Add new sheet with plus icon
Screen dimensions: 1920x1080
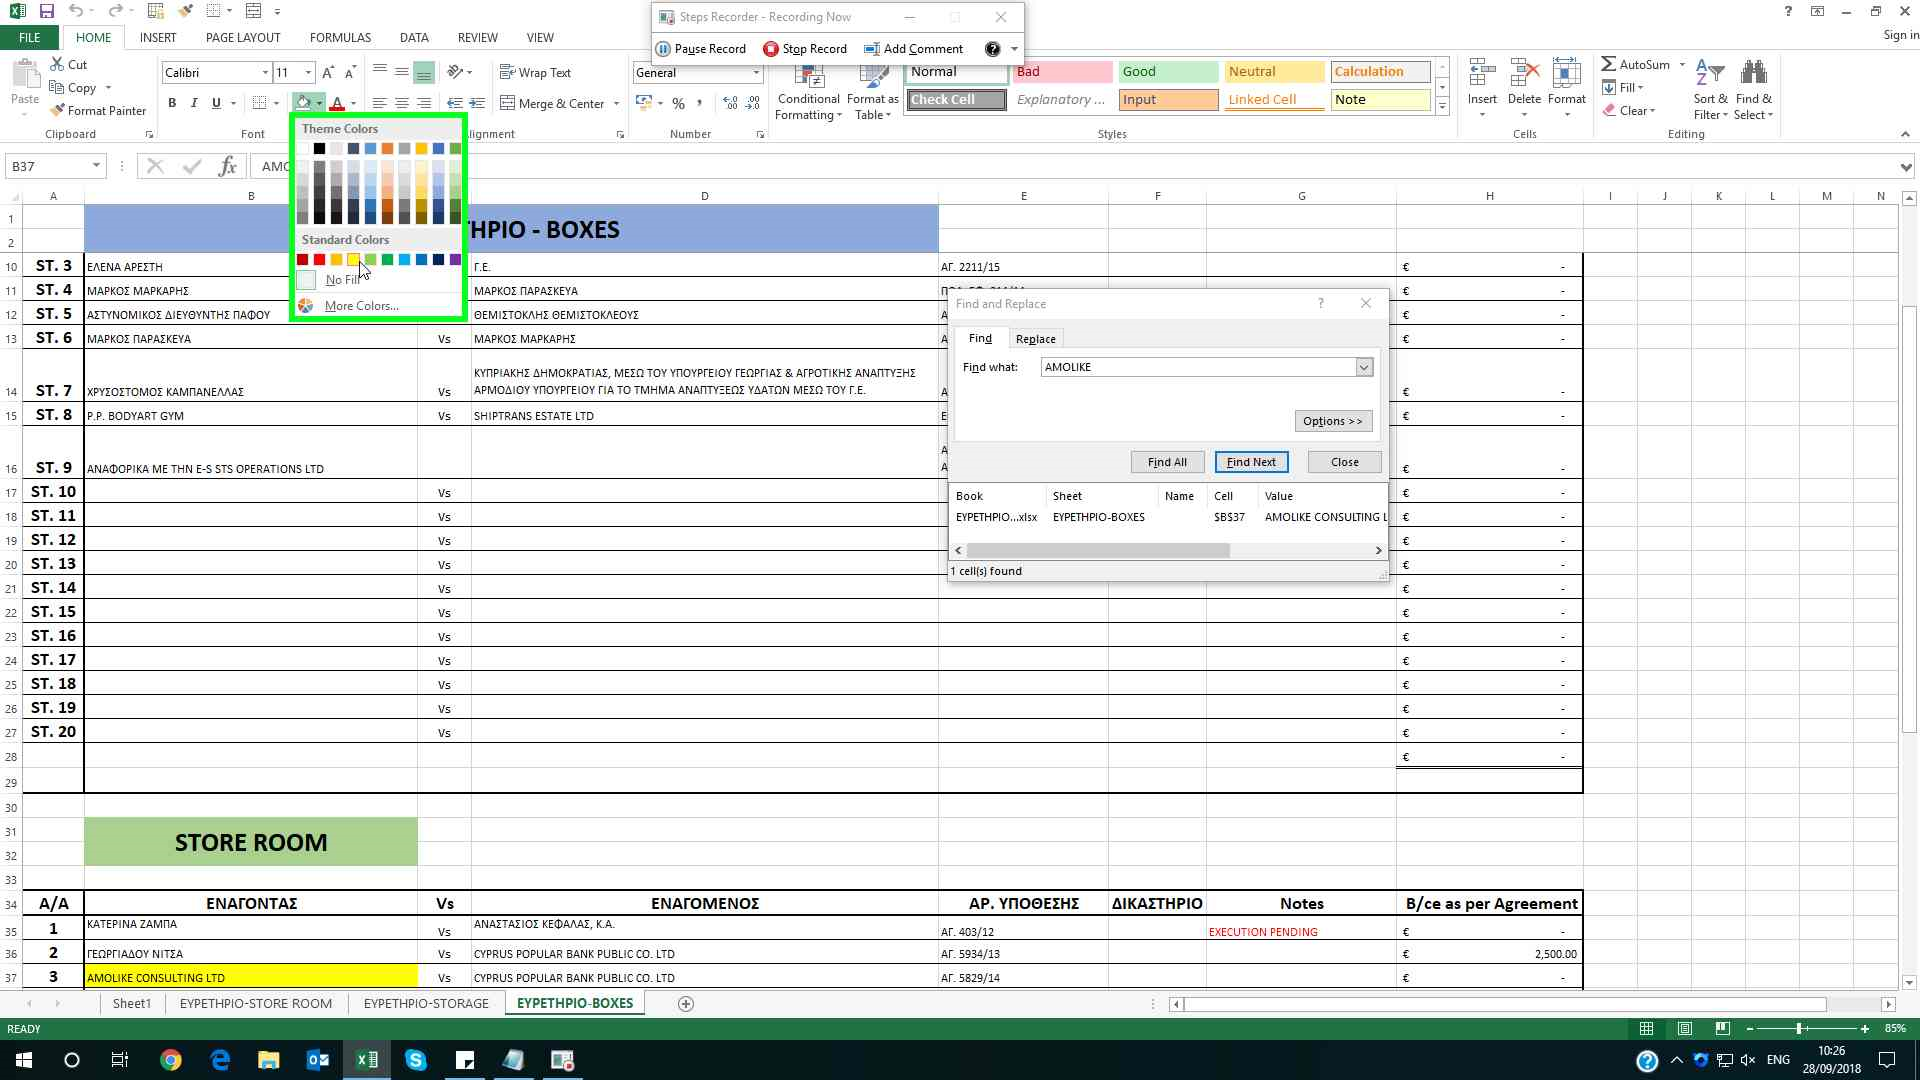coord(686,1004)
